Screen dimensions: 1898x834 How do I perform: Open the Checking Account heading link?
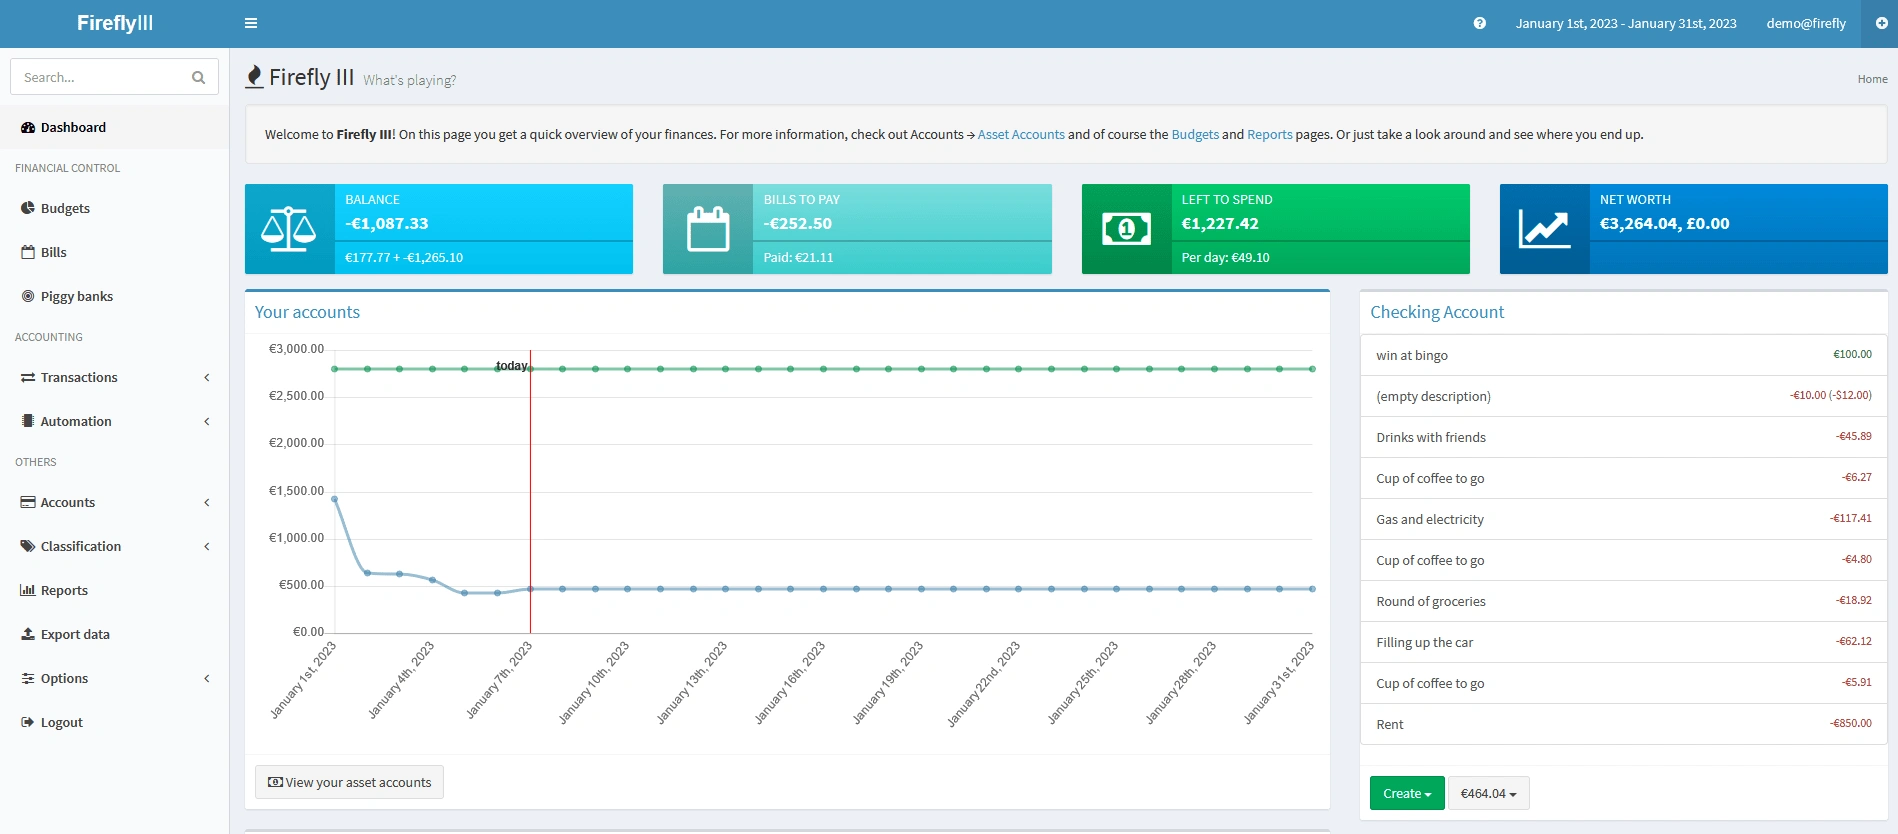click(1437, 312)
